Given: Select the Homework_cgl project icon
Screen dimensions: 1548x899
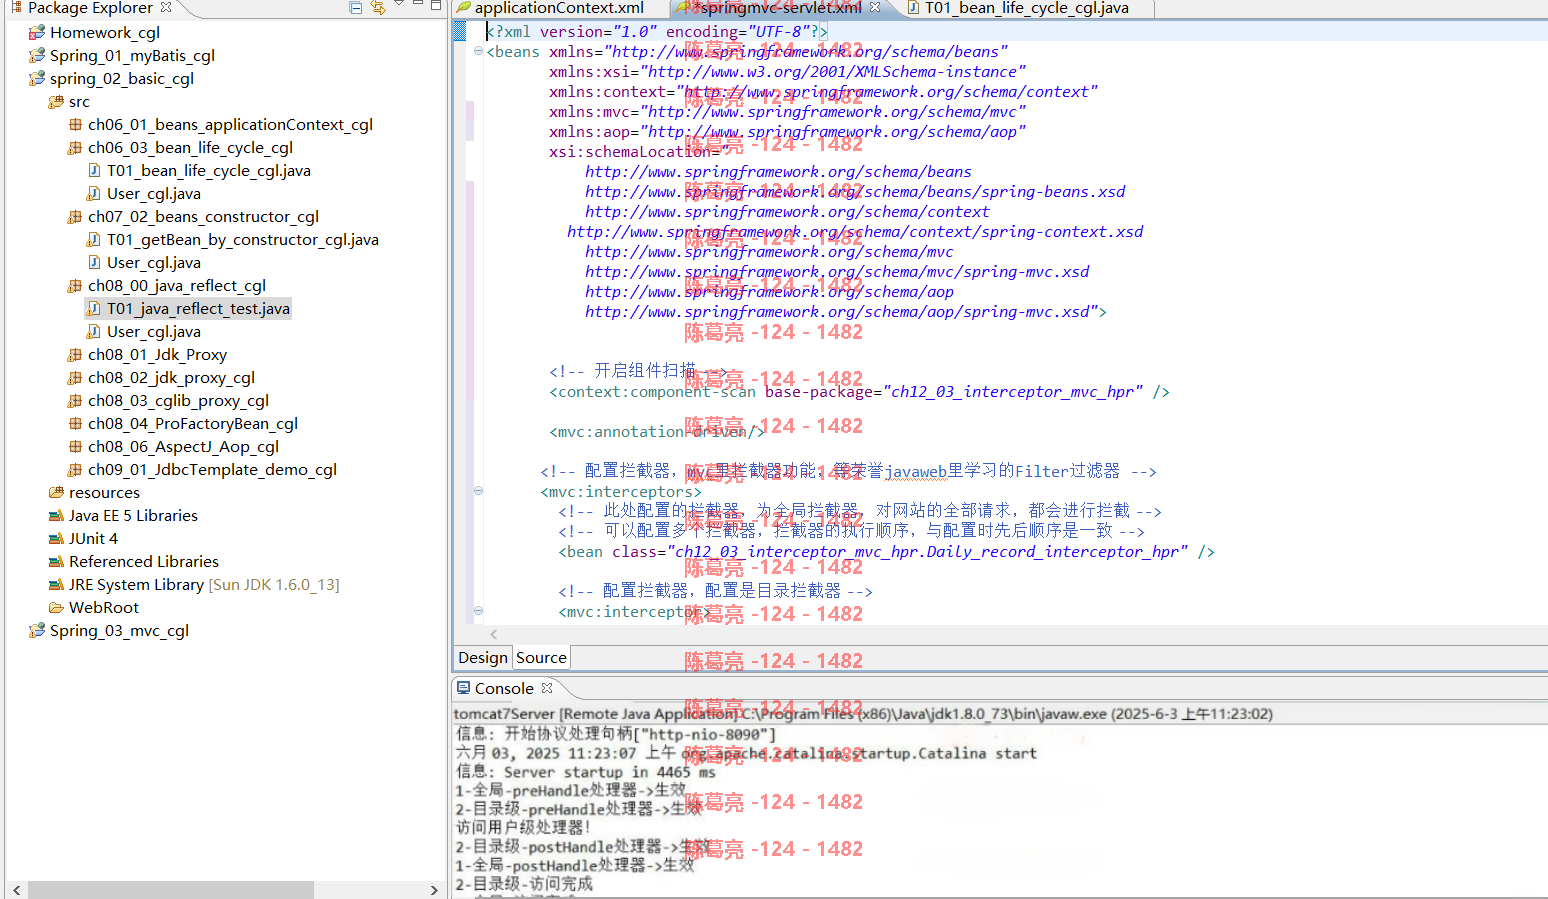Looking at the screenshot, I should coord(37,32).
